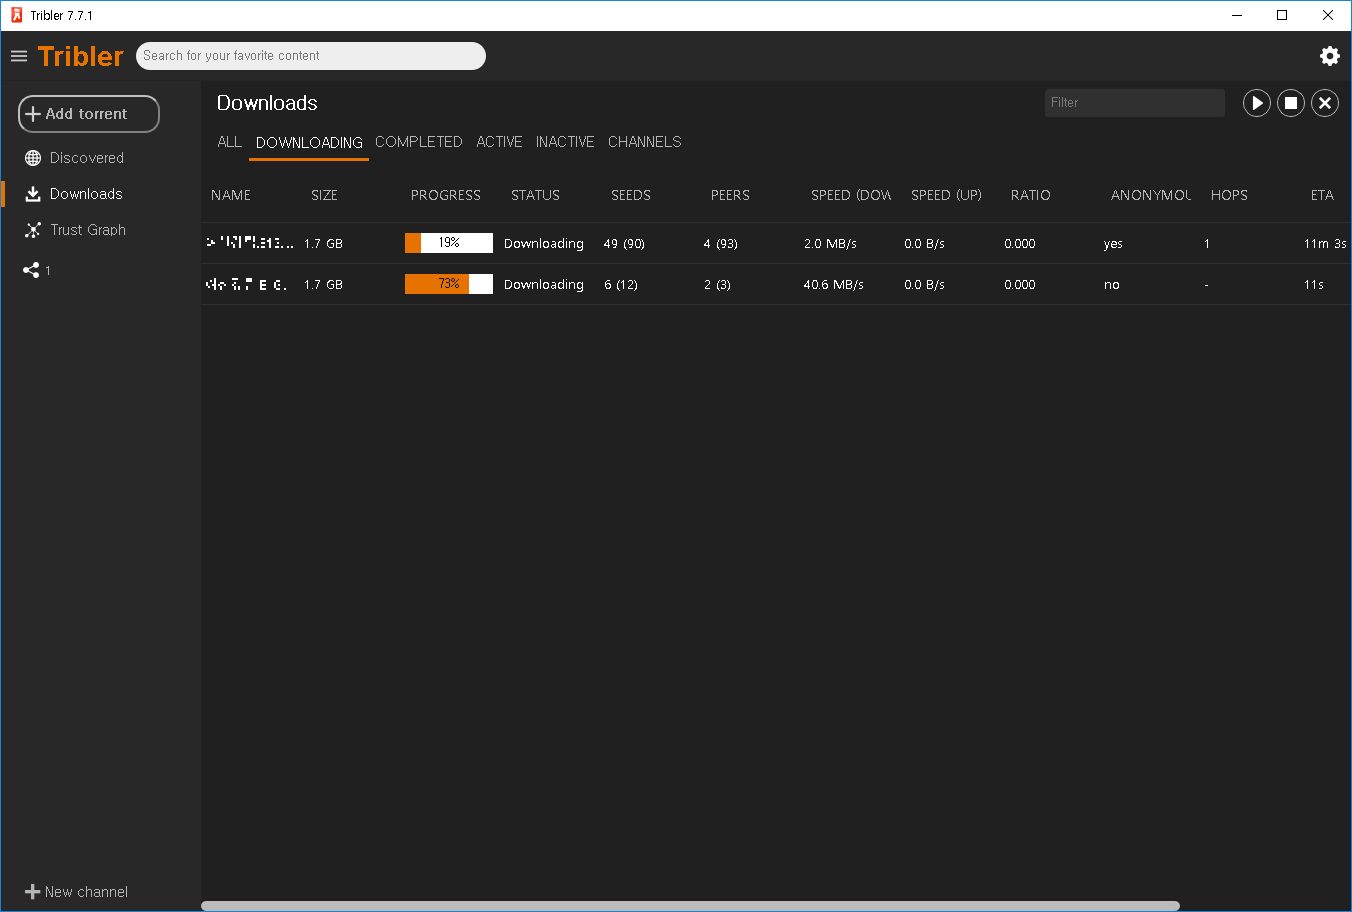1352x912 pixels.
Task: Sort by ANONYMOUS column header
Action: (1151, 195)
